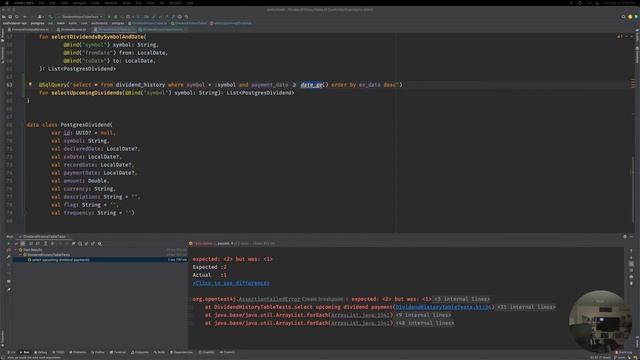The width and height of the screenshot is (640, 360).
Task: Click PostgresDividend class name on line 68
Action: coord(85,124)
